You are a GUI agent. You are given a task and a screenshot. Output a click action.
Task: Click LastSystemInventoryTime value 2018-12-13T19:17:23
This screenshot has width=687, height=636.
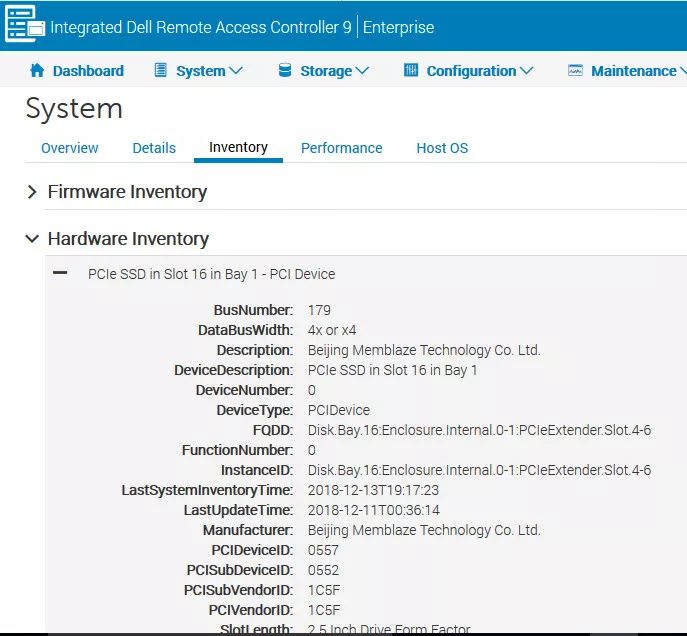pyautogui.click(x=373, y=490)
